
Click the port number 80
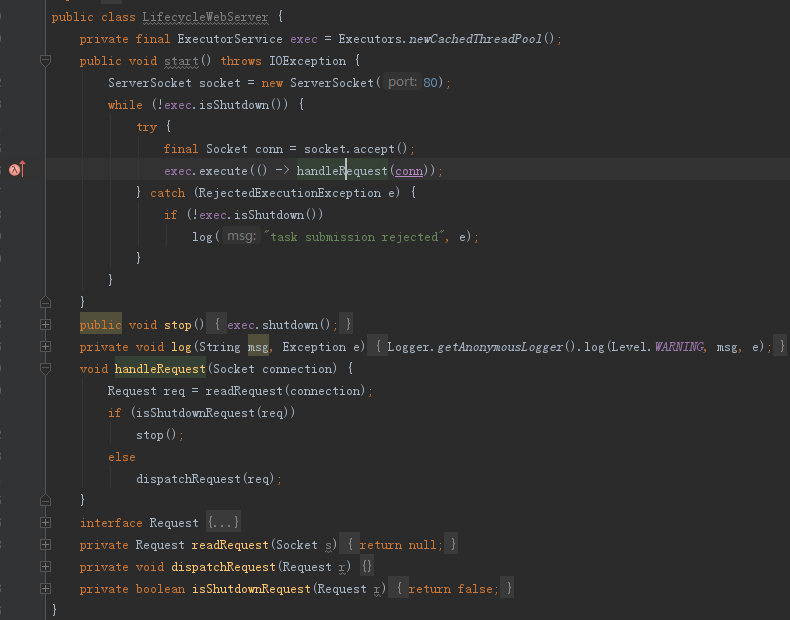430,83
